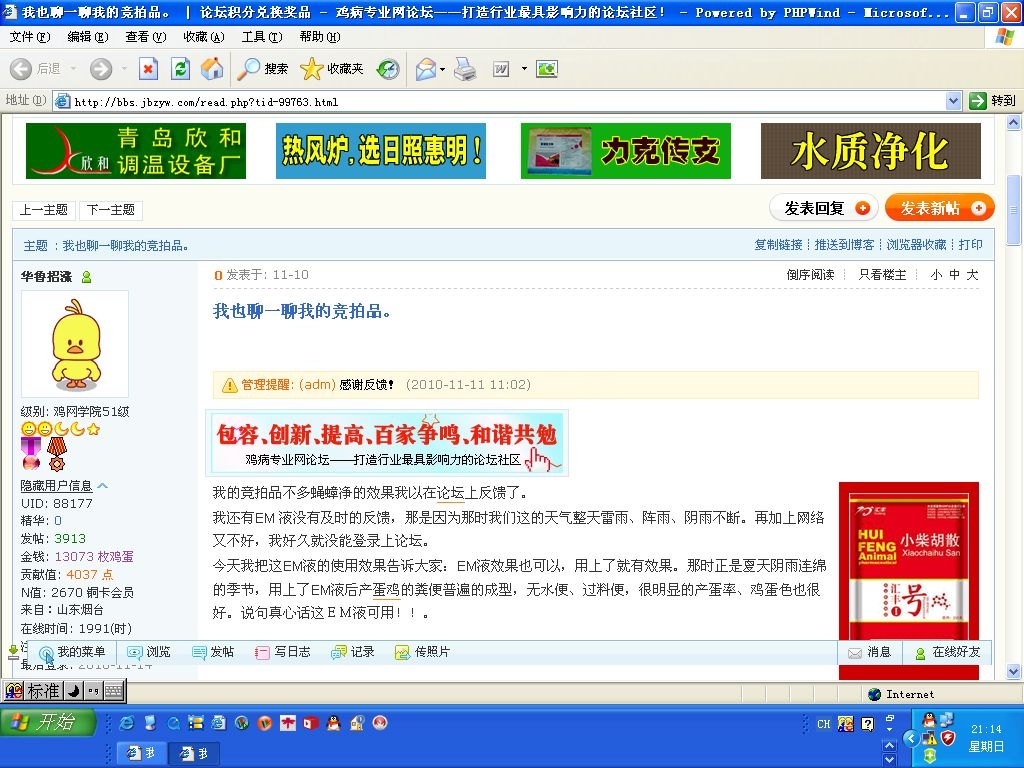Image resolution: width=1024 pixels, height=768 pixels.
Task: Open the 工具(T) menu
Action: pyautogui.click(x=262, y=37)
